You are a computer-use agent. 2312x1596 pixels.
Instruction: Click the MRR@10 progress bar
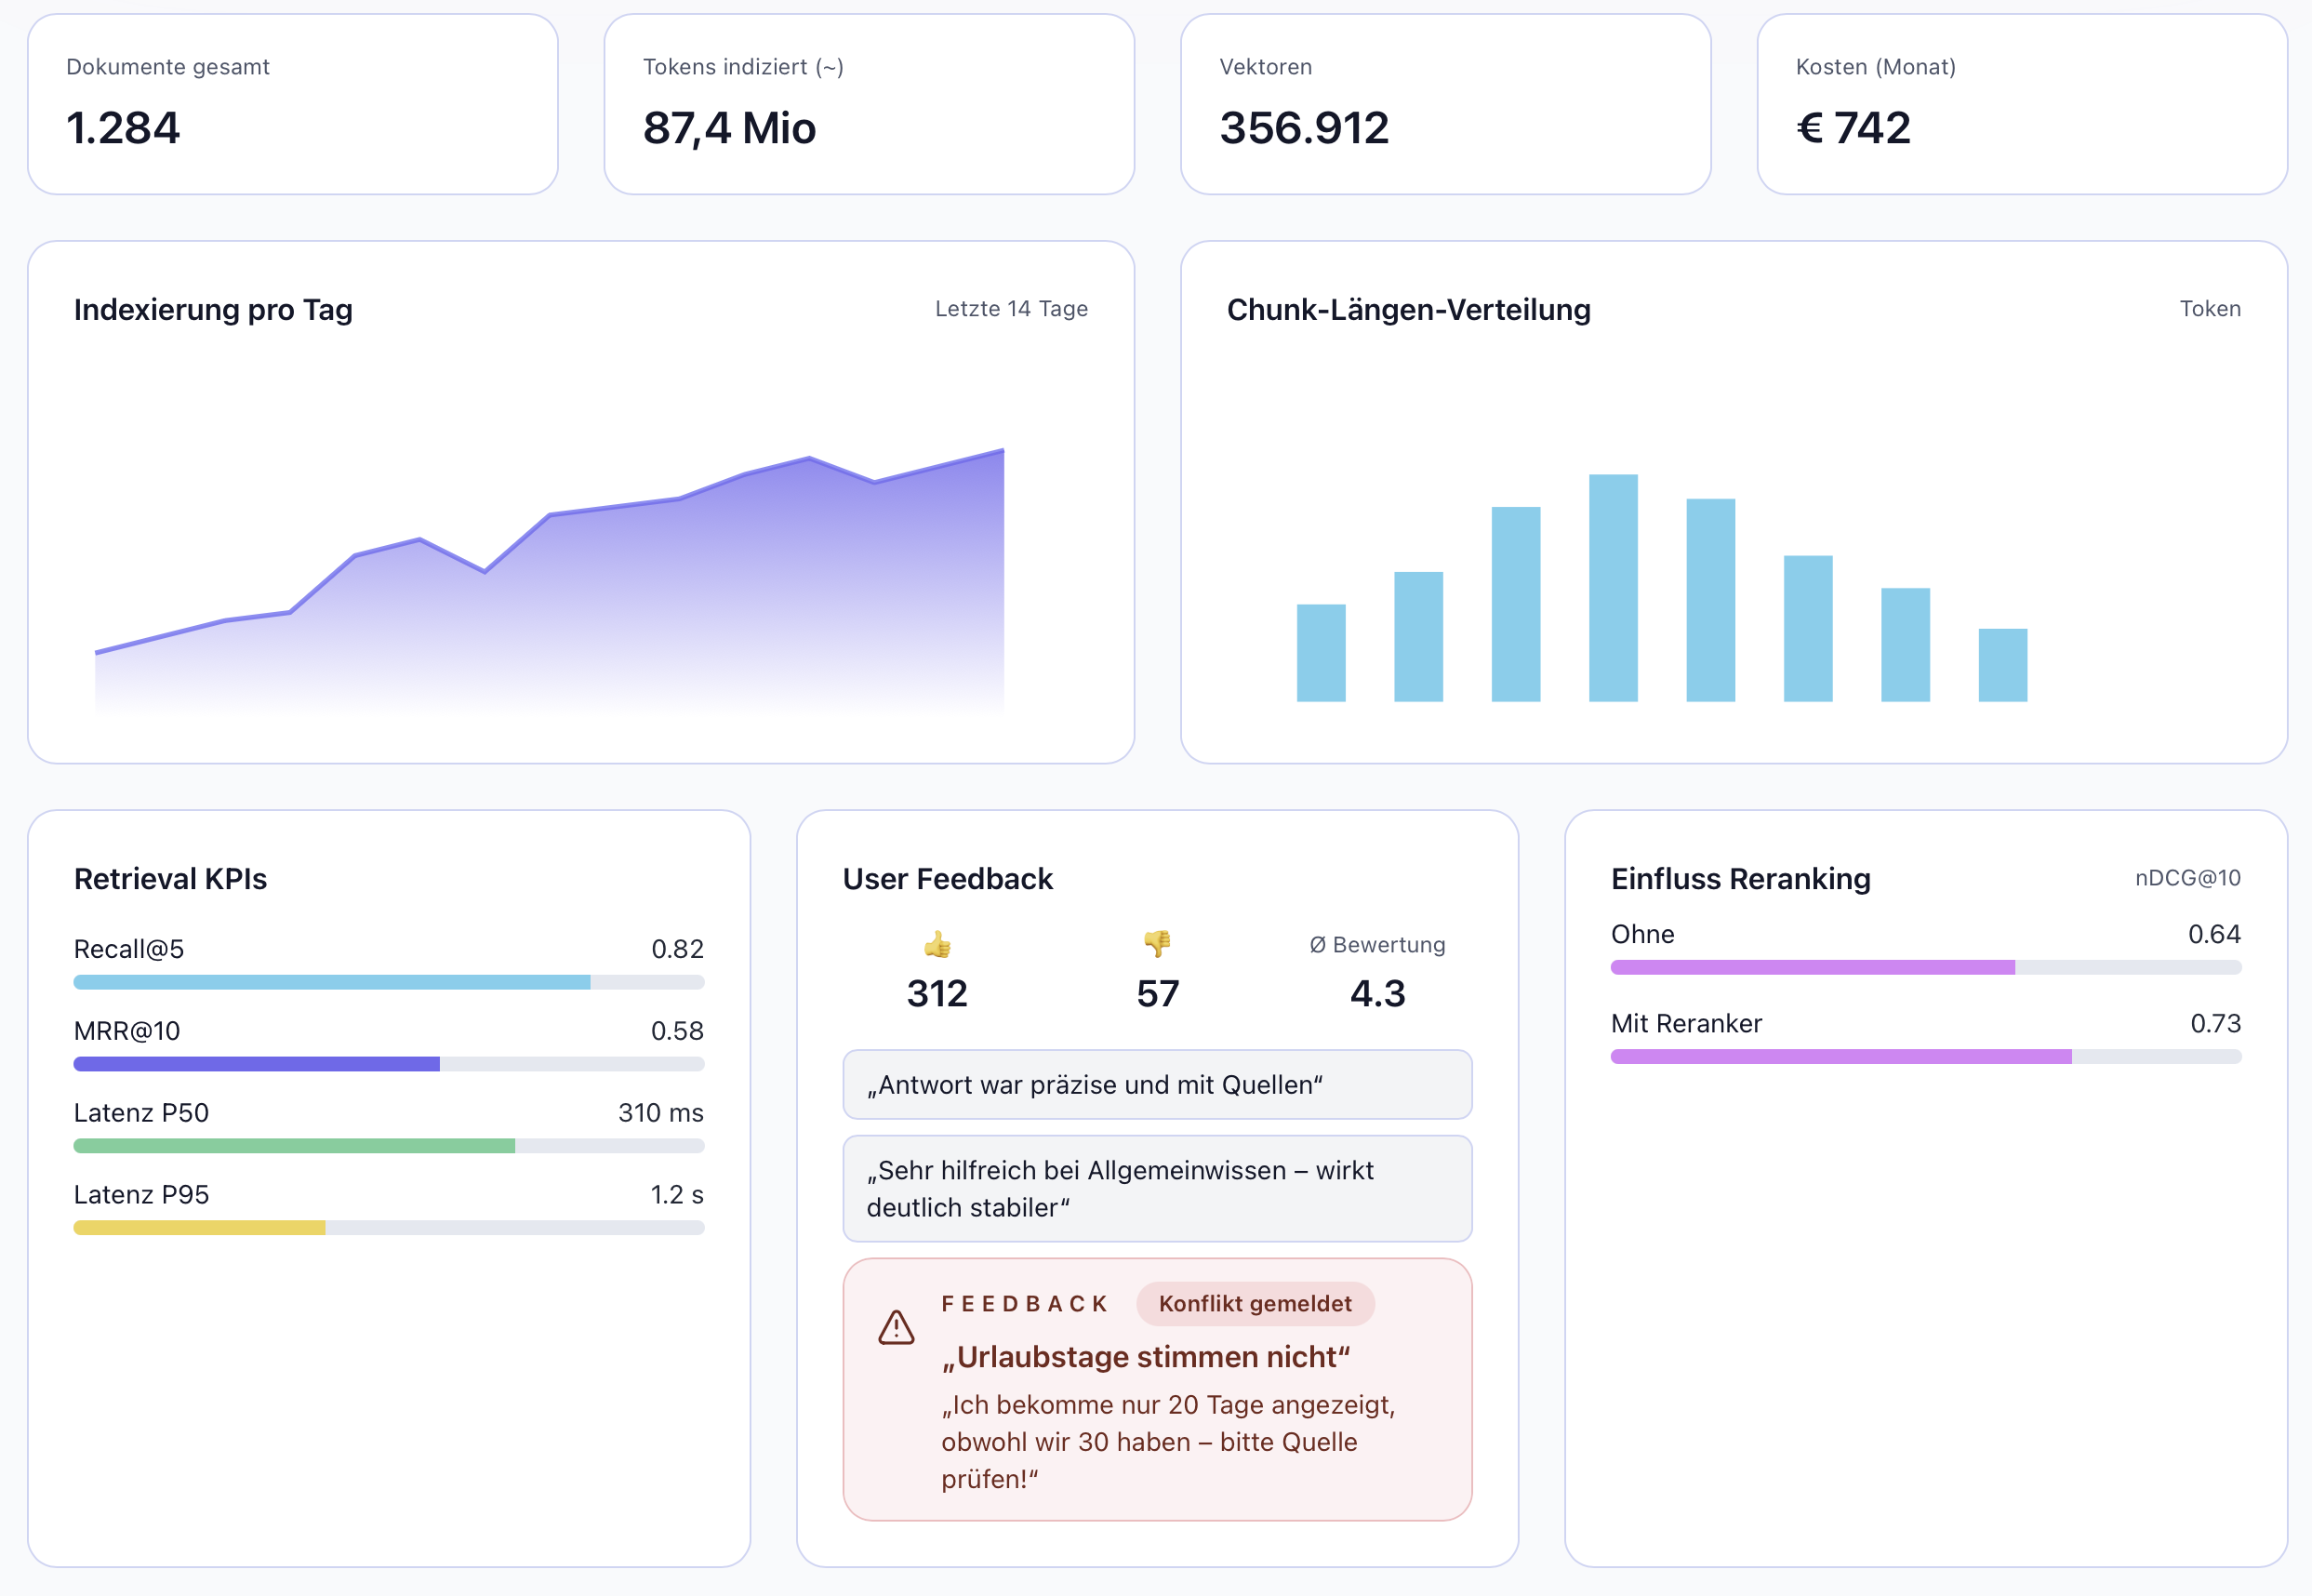[389, 1064]
